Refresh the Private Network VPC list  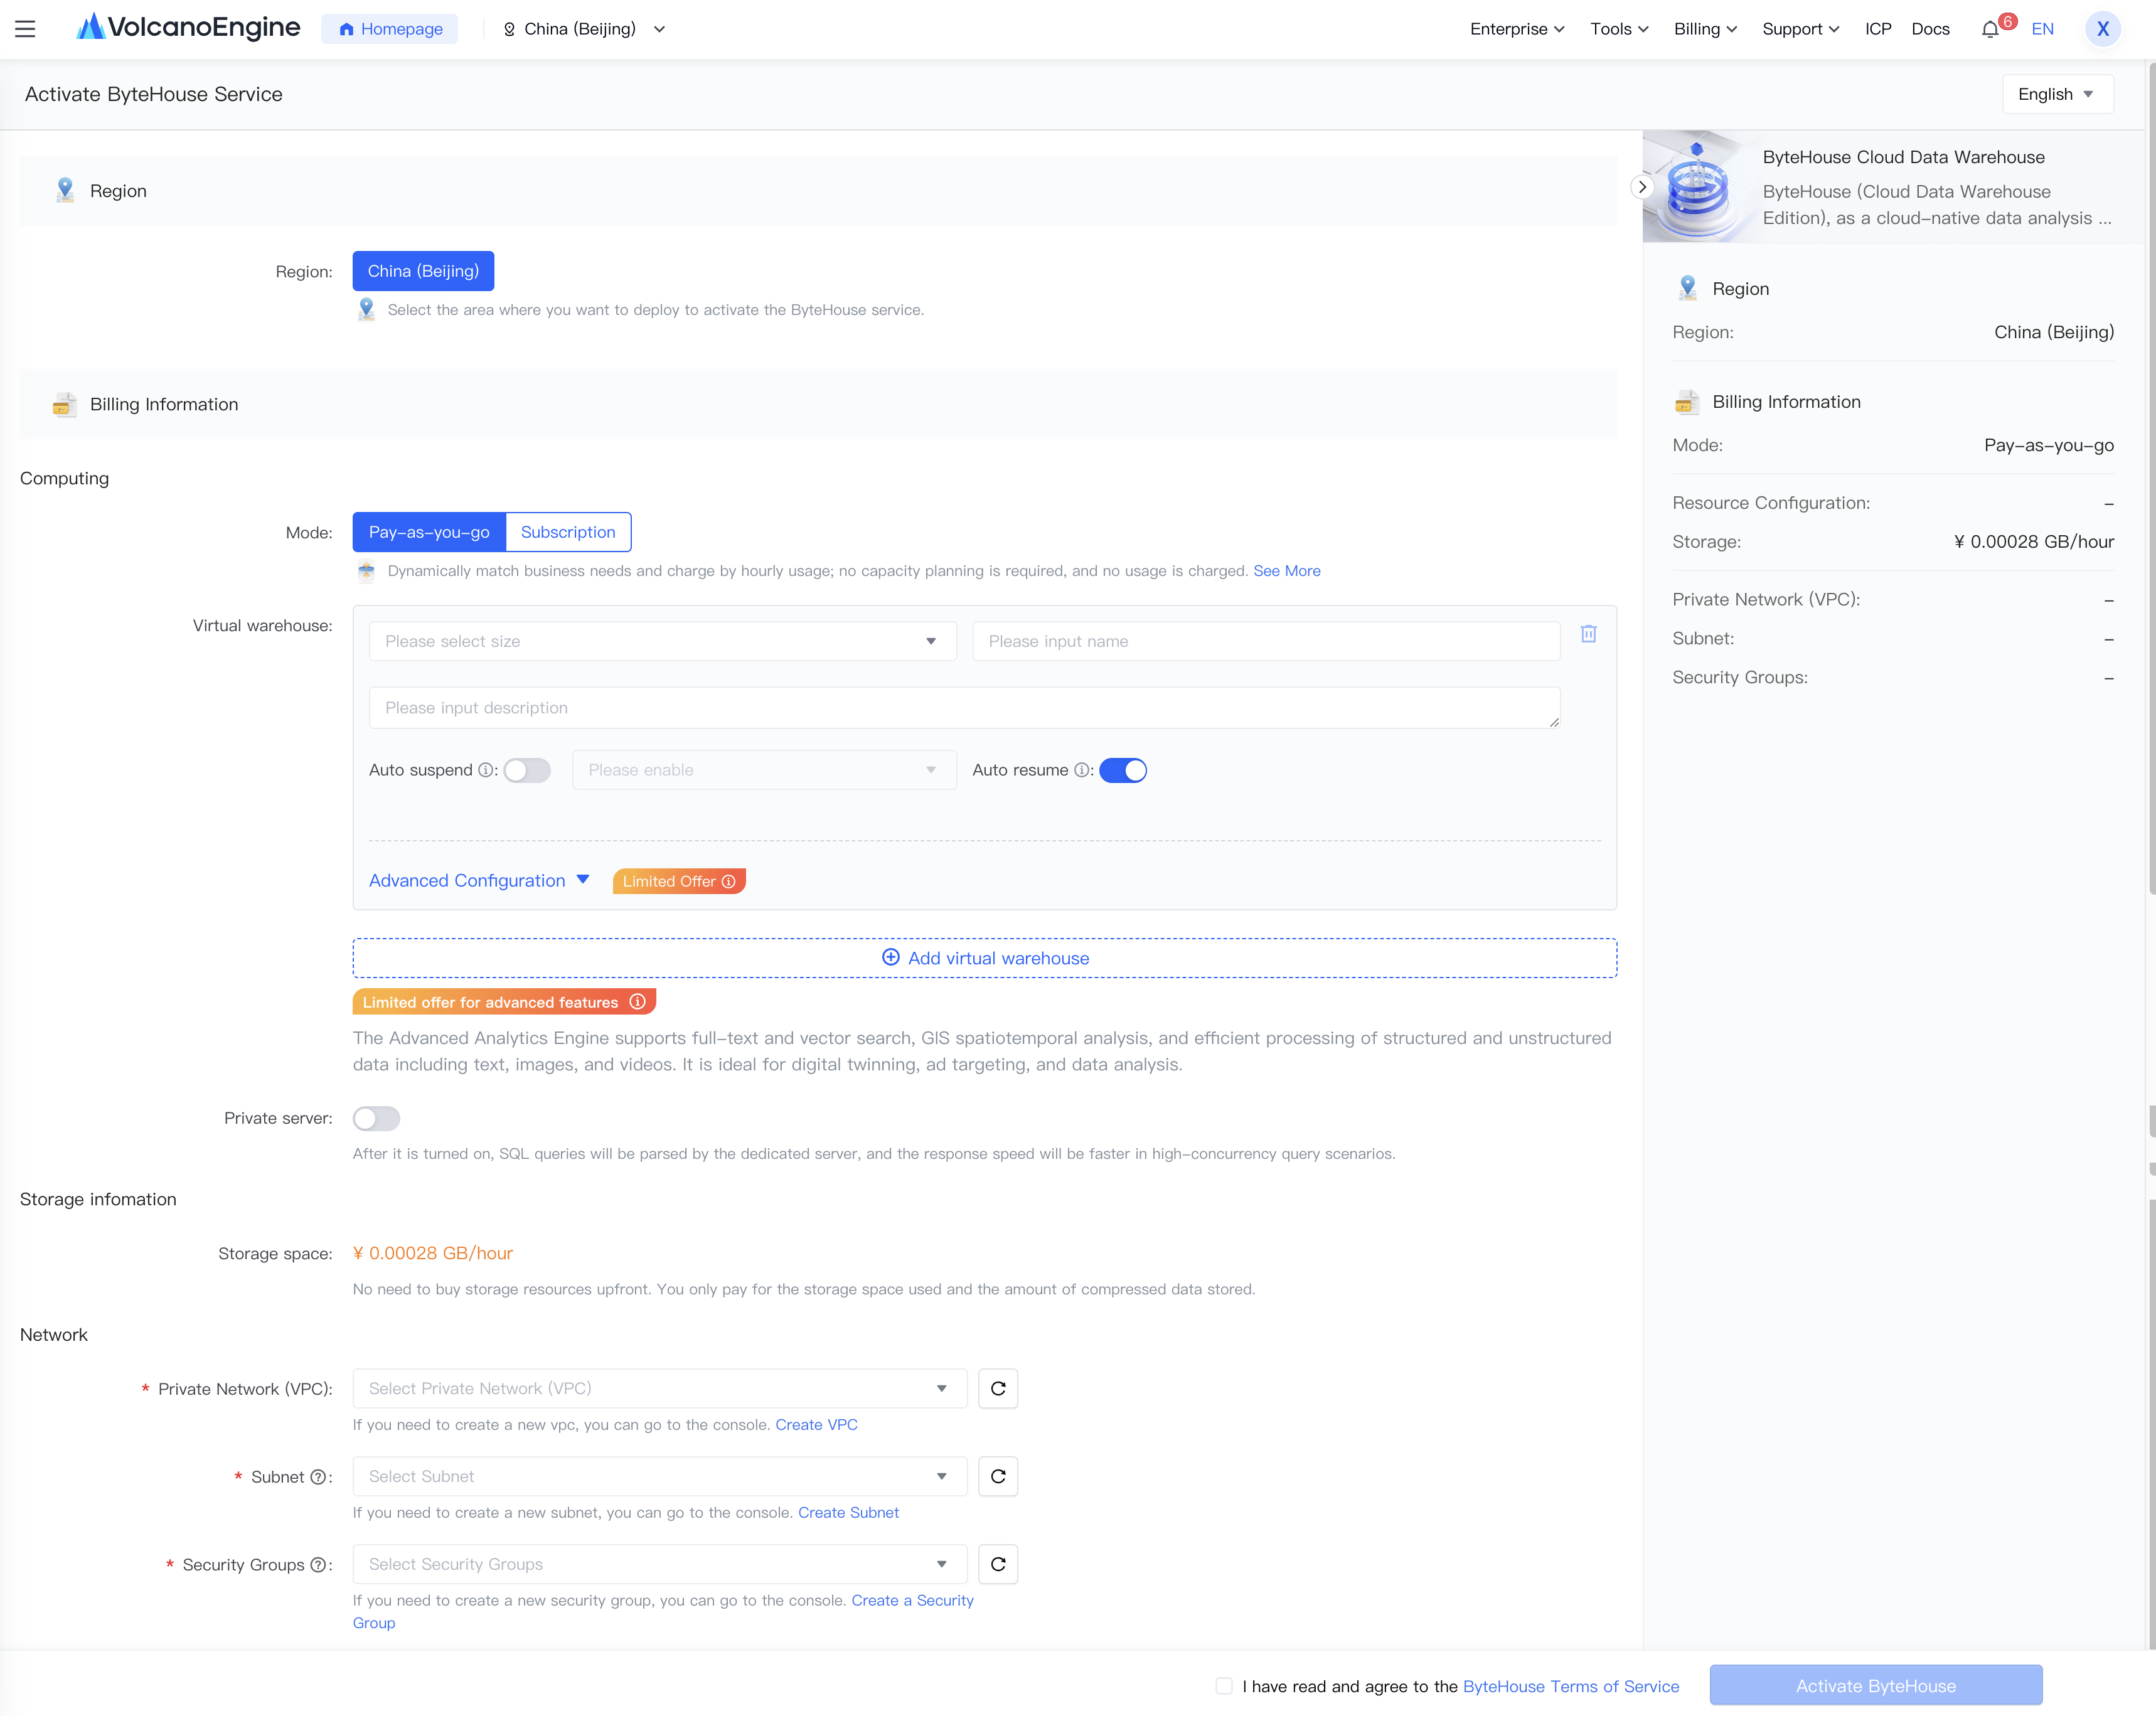pos(998,1388)
